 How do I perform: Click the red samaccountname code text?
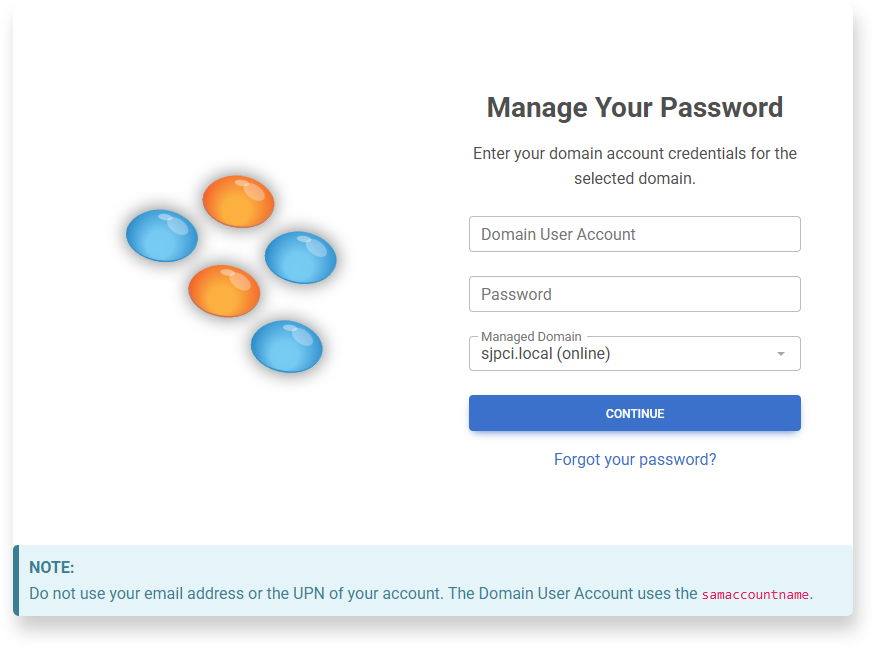click(x=755, y=595)
